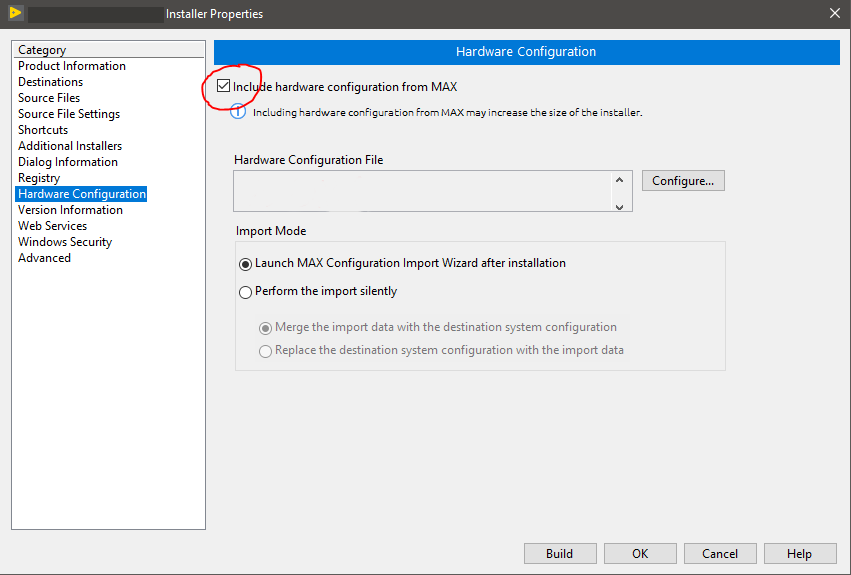
Task: Open Help for this dialog
Action: pos(800,553)
